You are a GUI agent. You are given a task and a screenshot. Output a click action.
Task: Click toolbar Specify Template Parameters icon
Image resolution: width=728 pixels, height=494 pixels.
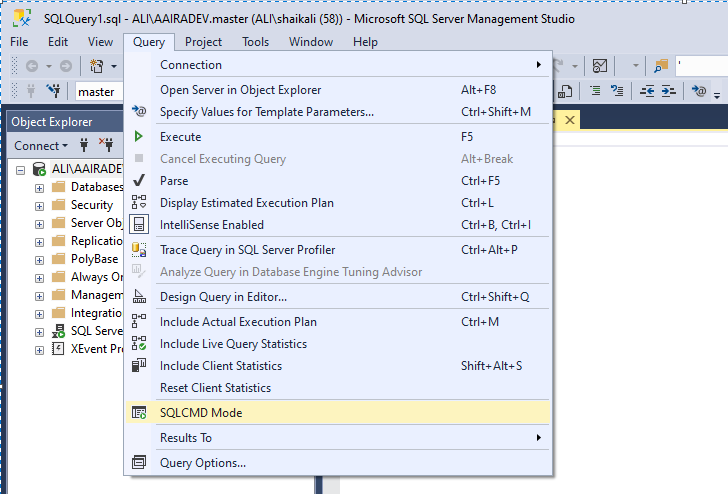click(x=699, y=91)
